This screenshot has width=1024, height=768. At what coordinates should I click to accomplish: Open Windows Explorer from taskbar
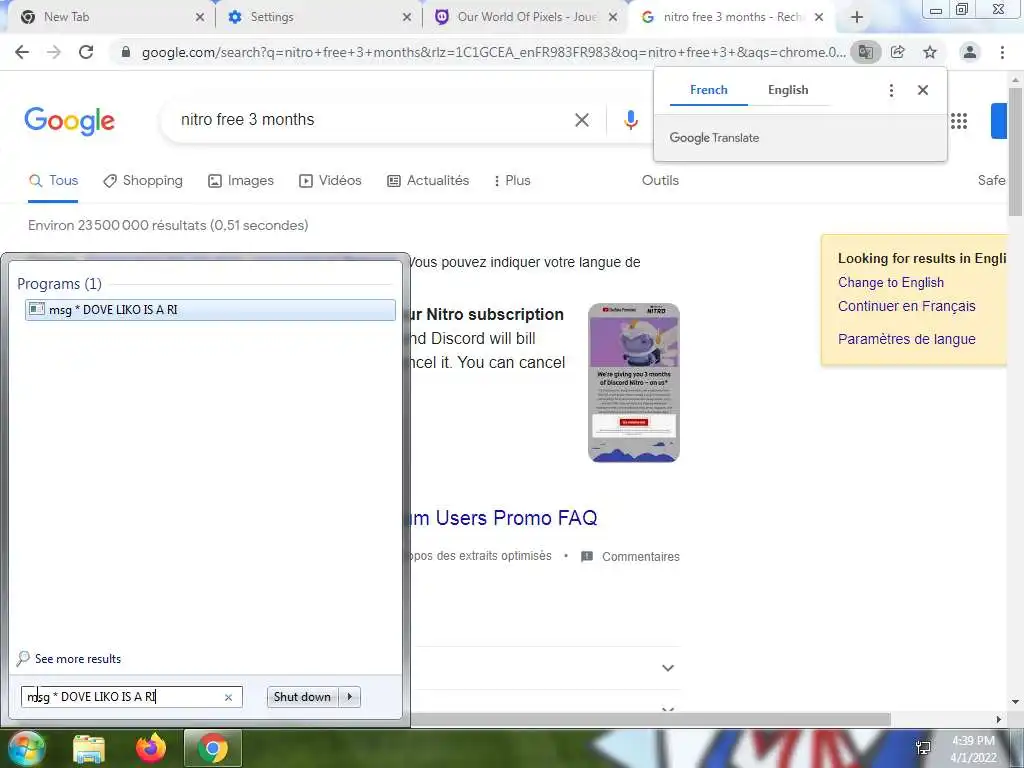tap(89, 749)
